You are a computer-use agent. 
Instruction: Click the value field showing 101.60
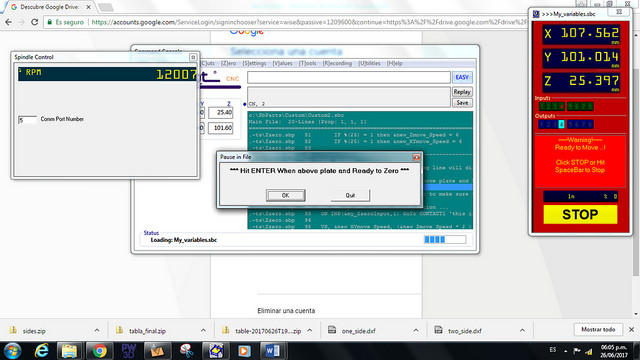click(220, 128)
